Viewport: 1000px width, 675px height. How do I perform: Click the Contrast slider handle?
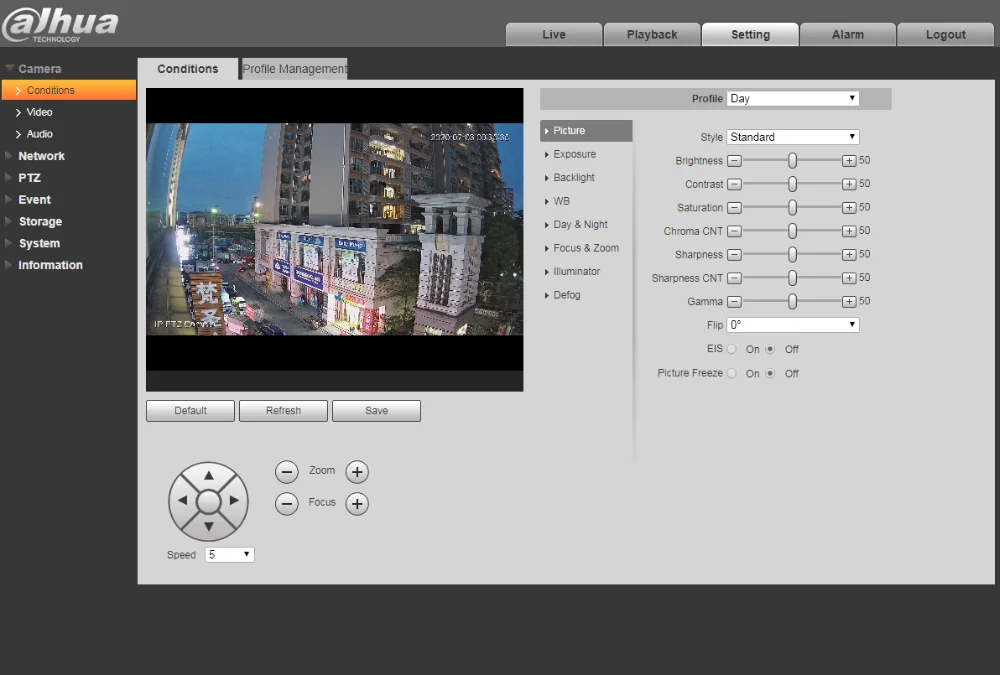pyautogui.click(x=792, y=184)
